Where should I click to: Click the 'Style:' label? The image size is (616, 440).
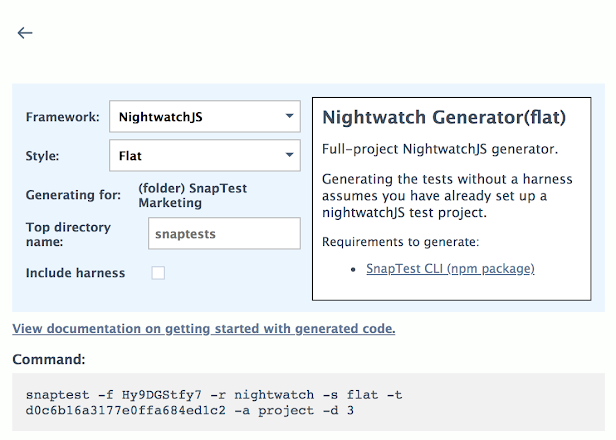42,156
